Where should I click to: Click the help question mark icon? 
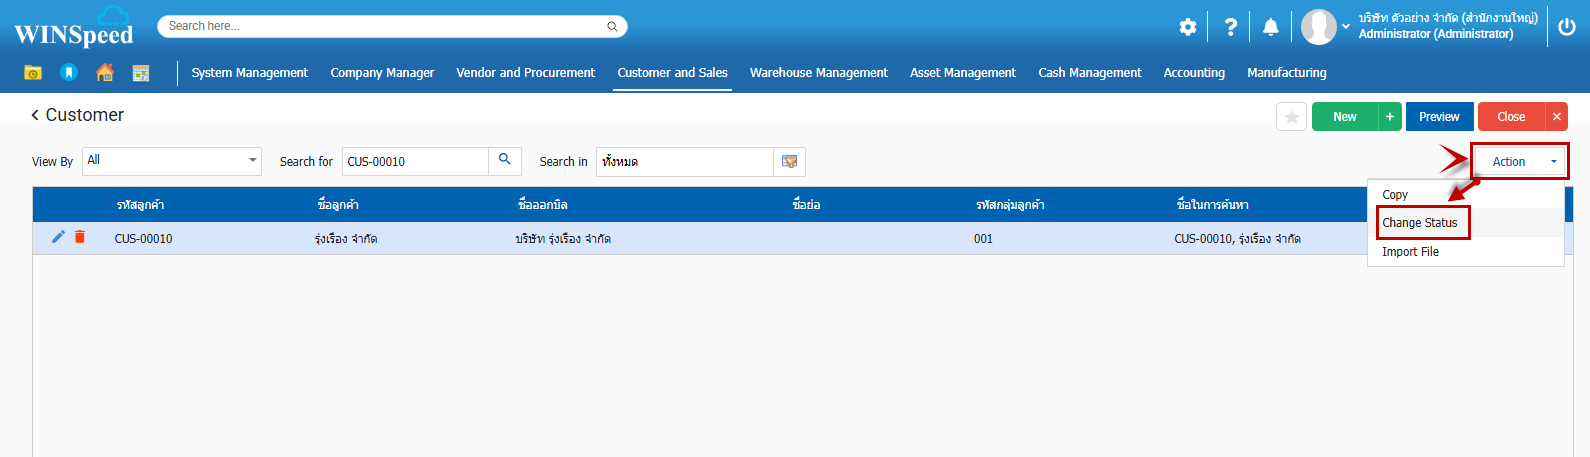tap(1231, 27)
